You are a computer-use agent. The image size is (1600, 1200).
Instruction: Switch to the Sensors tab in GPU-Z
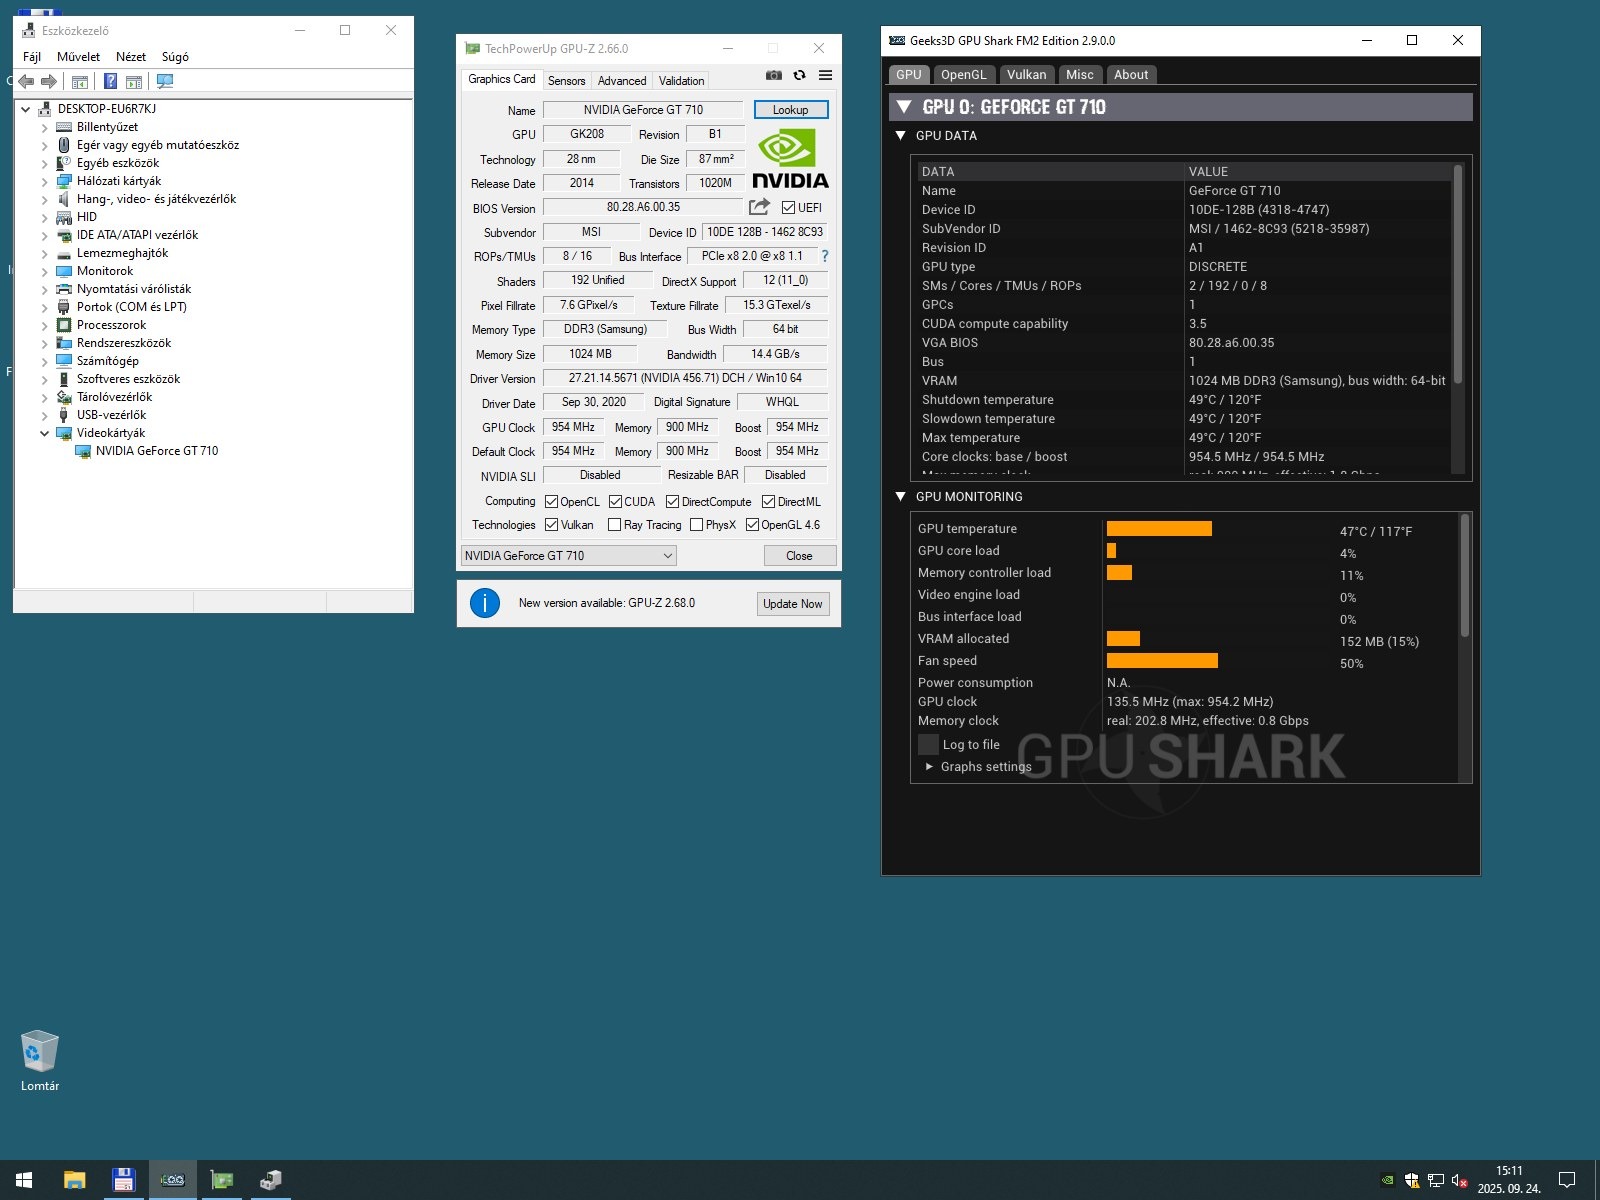[x=567, y=81]
